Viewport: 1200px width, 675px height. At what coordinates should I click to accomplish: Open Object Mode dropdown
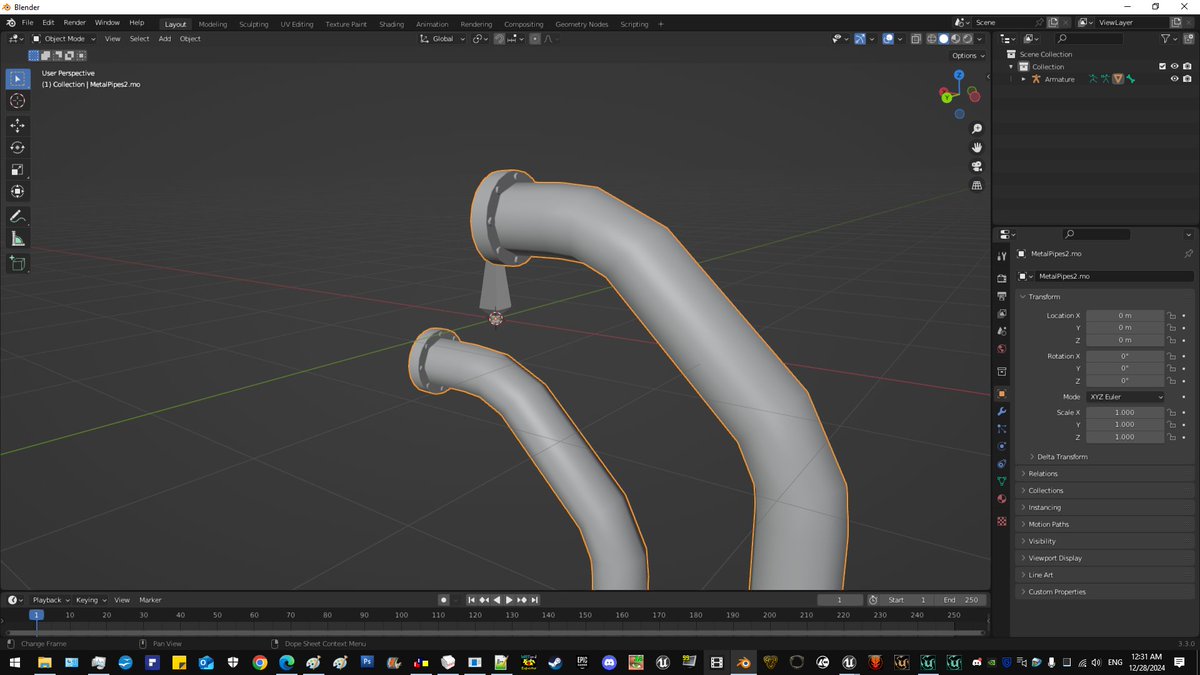64,39
